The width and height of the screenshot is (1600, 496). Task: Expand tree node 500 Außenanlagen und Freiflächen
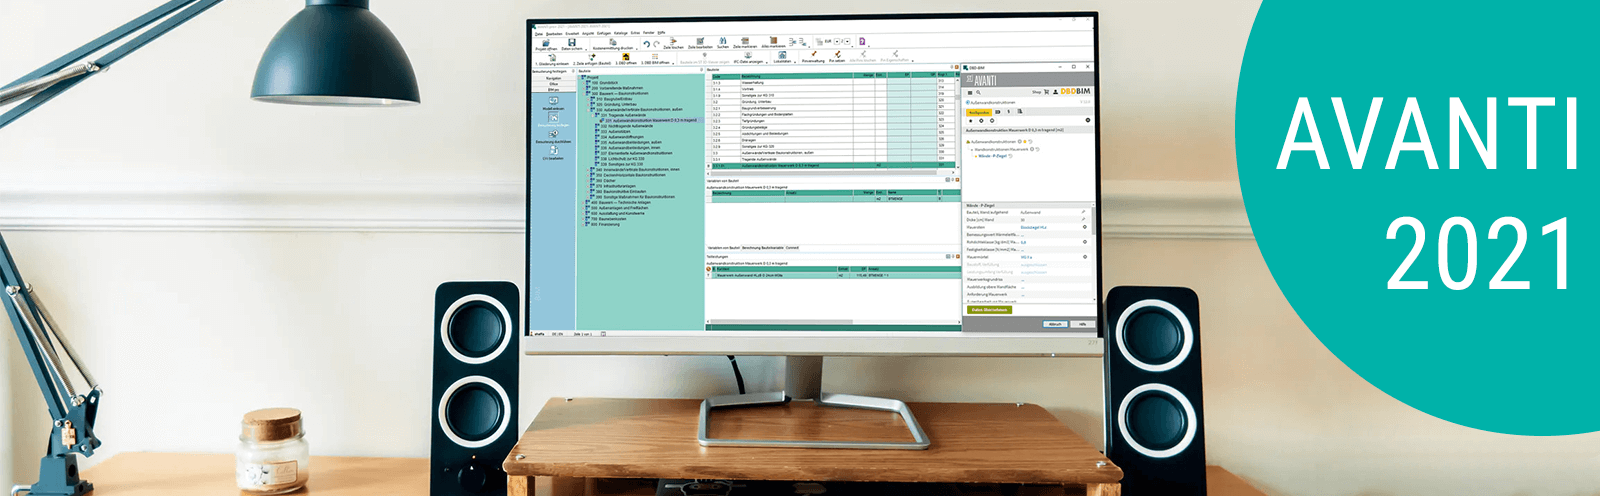point(583,208)
